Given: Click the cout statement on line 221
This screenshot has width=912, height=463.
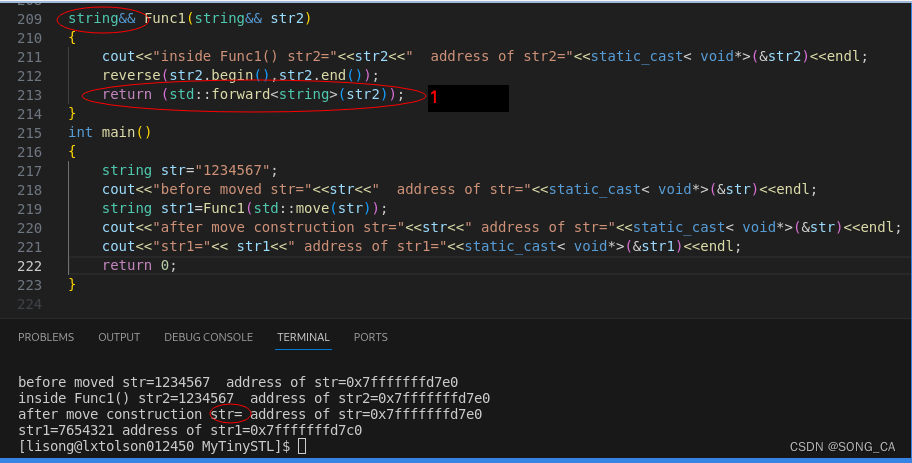Looking at the screenshot, I should tap(422, 247).
